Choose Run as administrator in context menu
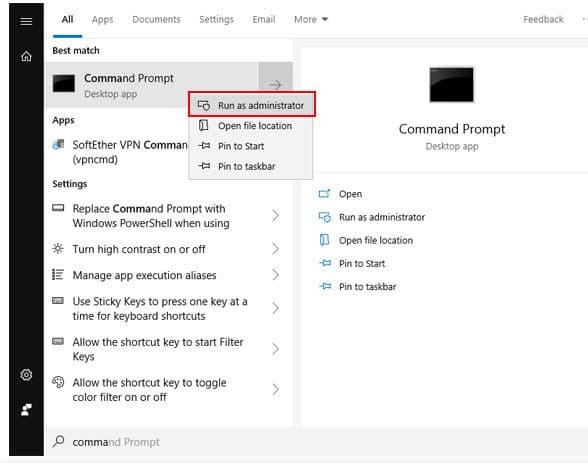588x463 pixels. pos(252,104)
